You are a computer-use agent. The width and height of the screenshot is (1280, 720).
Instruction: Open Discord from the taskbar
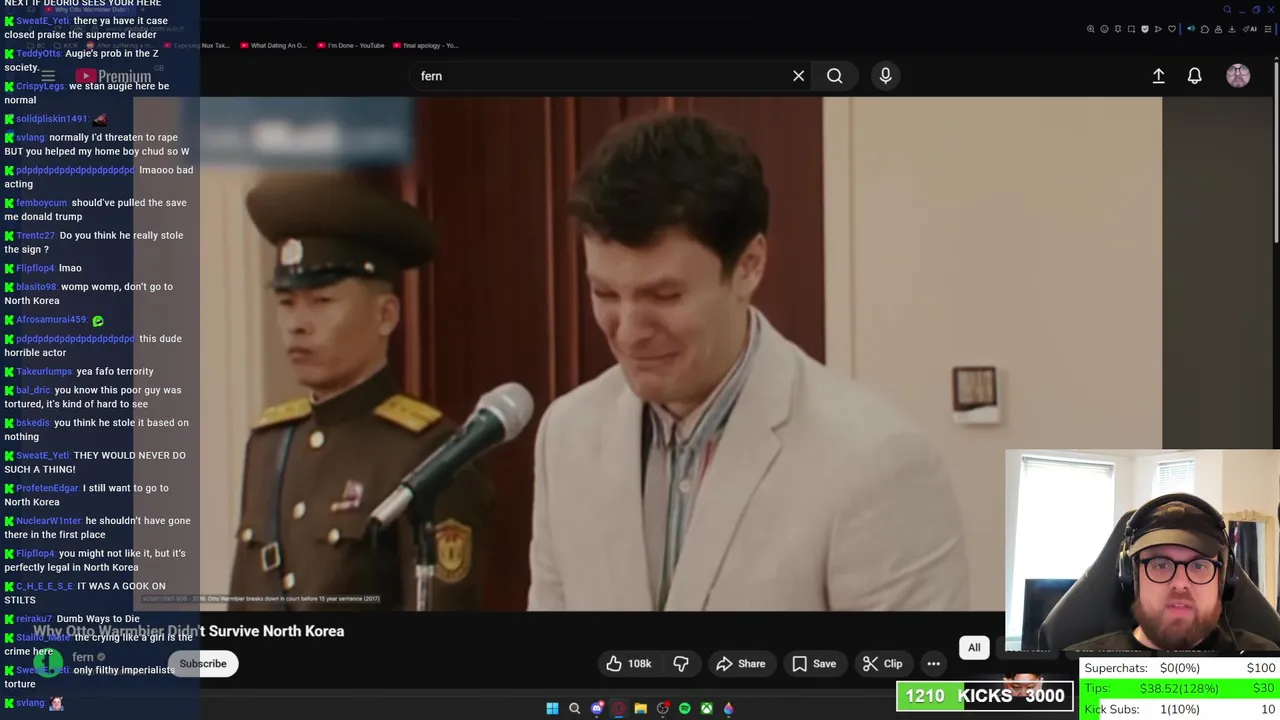tap(597, 708)
